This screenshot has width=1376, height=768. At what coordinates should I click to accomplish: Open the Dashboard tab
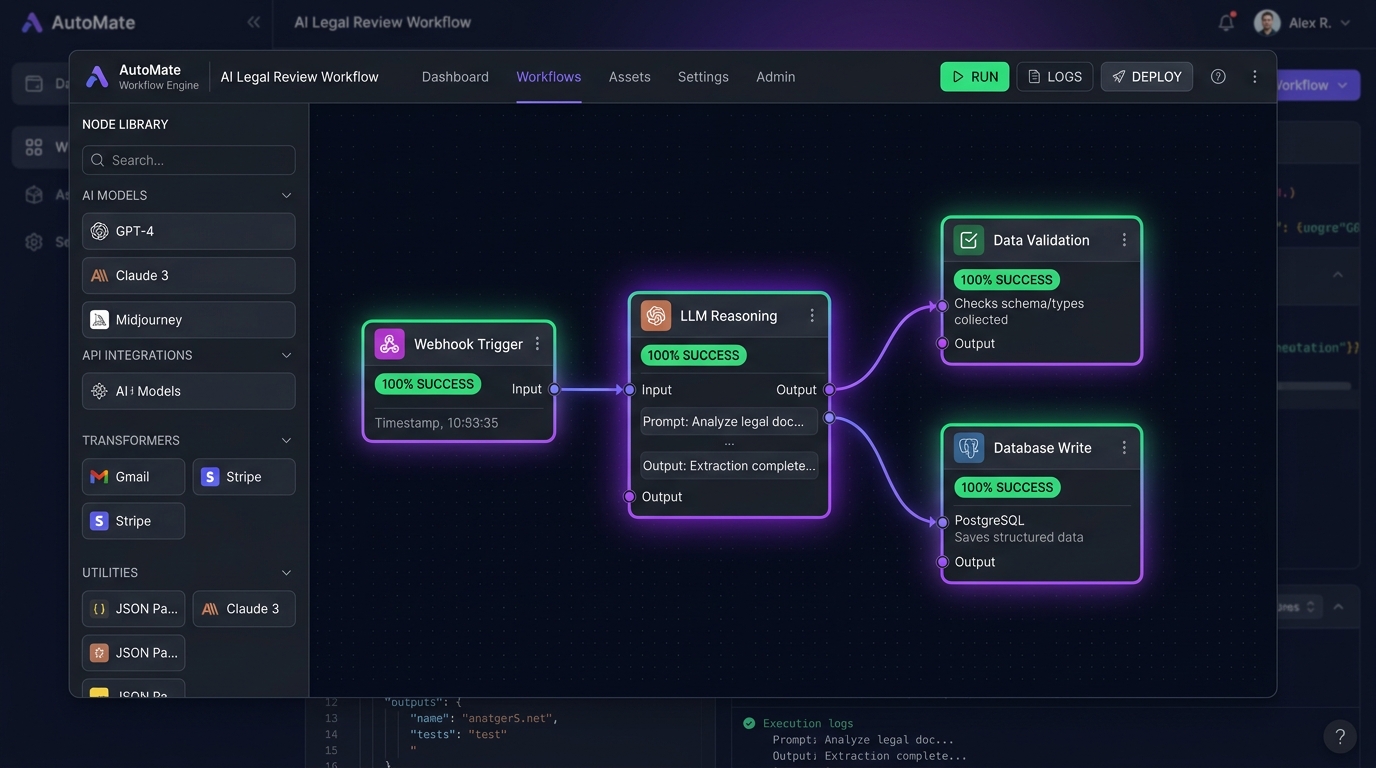[455, 77]
